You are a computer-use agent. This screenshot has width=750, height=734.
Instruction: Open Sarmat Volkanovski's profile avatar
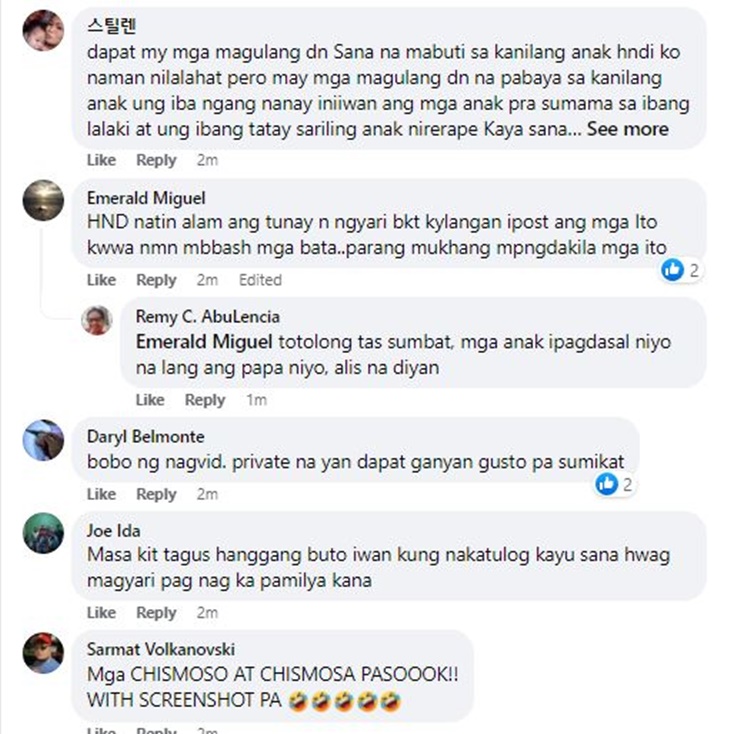point(43,653)
